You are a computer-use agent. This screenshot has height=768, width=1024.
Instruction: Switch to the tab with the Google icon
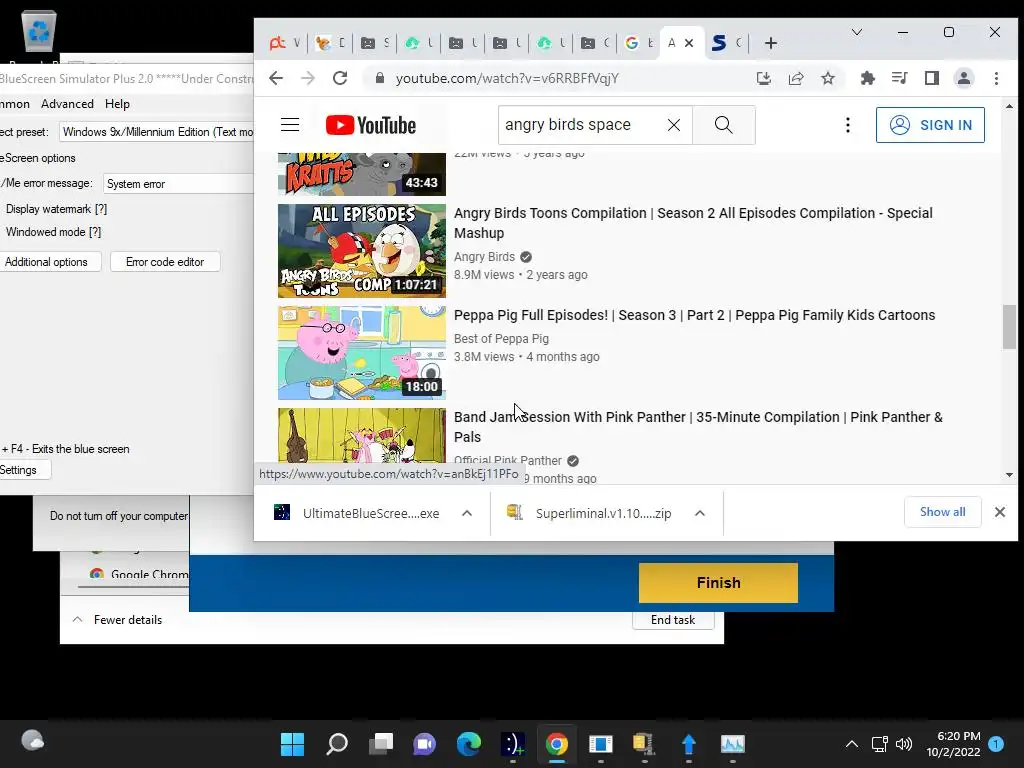pyautogui.click(x=639, y=43)
